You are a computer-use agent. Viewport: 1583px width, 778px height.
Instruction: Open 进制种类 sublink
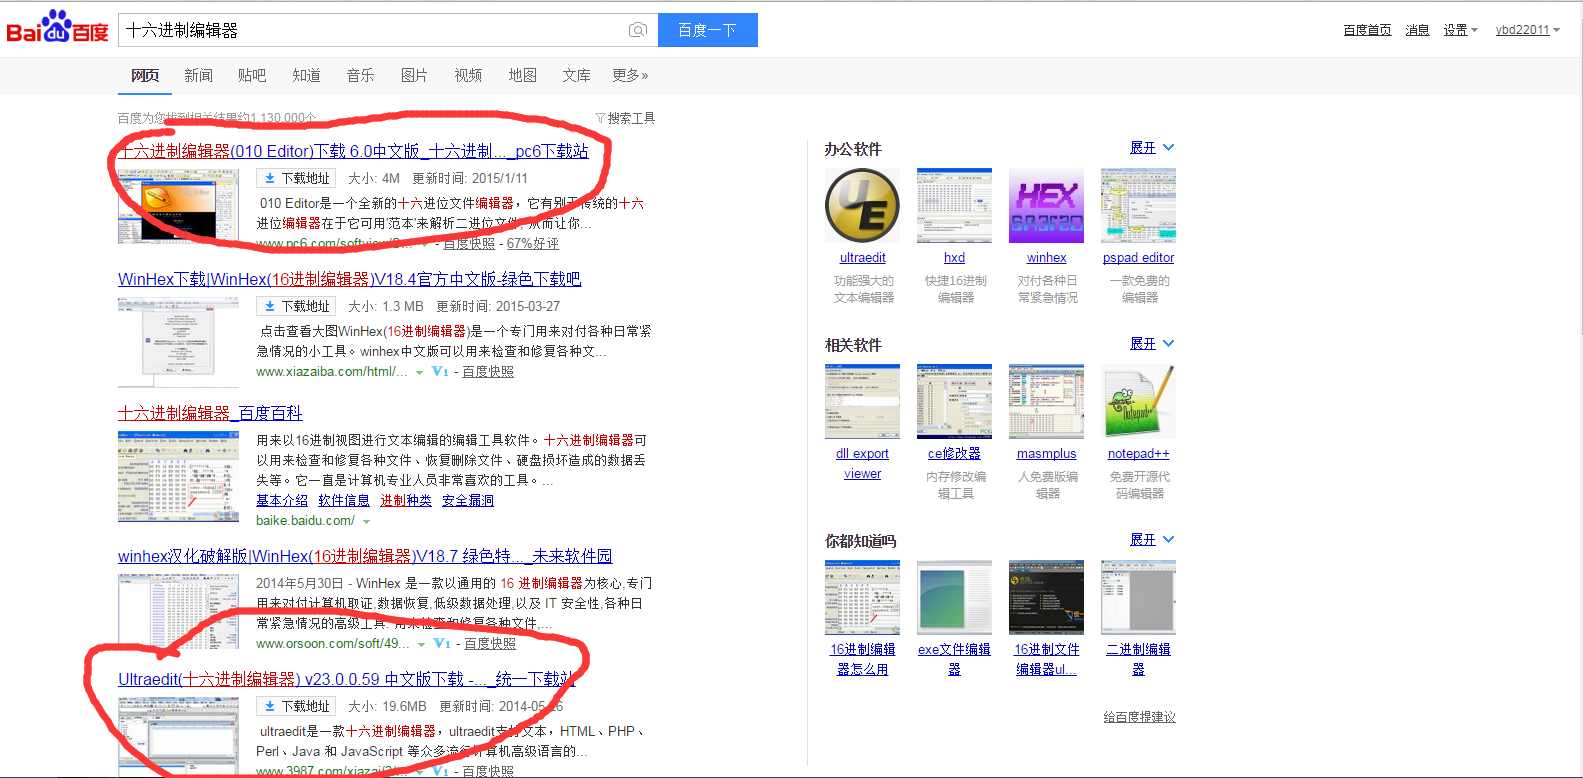click(x=406, y=500)
